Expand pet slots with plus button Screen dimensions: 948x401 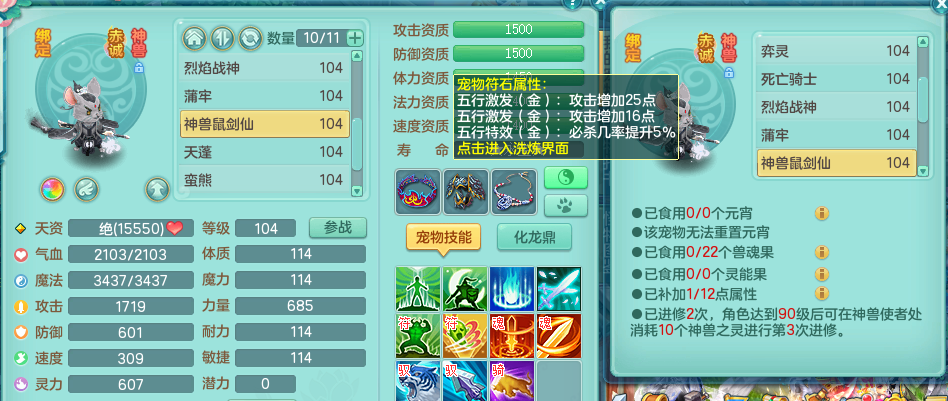pyautogui.click(x=355, y=39)
